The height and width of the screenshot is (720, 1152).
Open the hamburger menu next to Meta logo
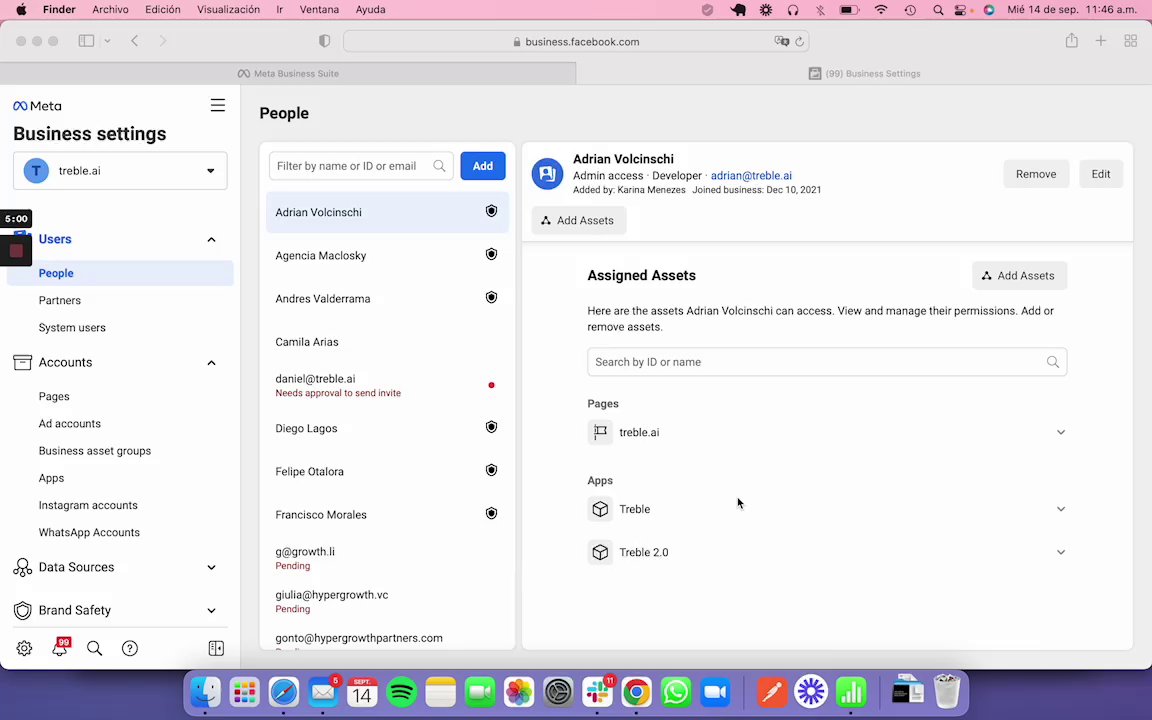click(217, 105)
